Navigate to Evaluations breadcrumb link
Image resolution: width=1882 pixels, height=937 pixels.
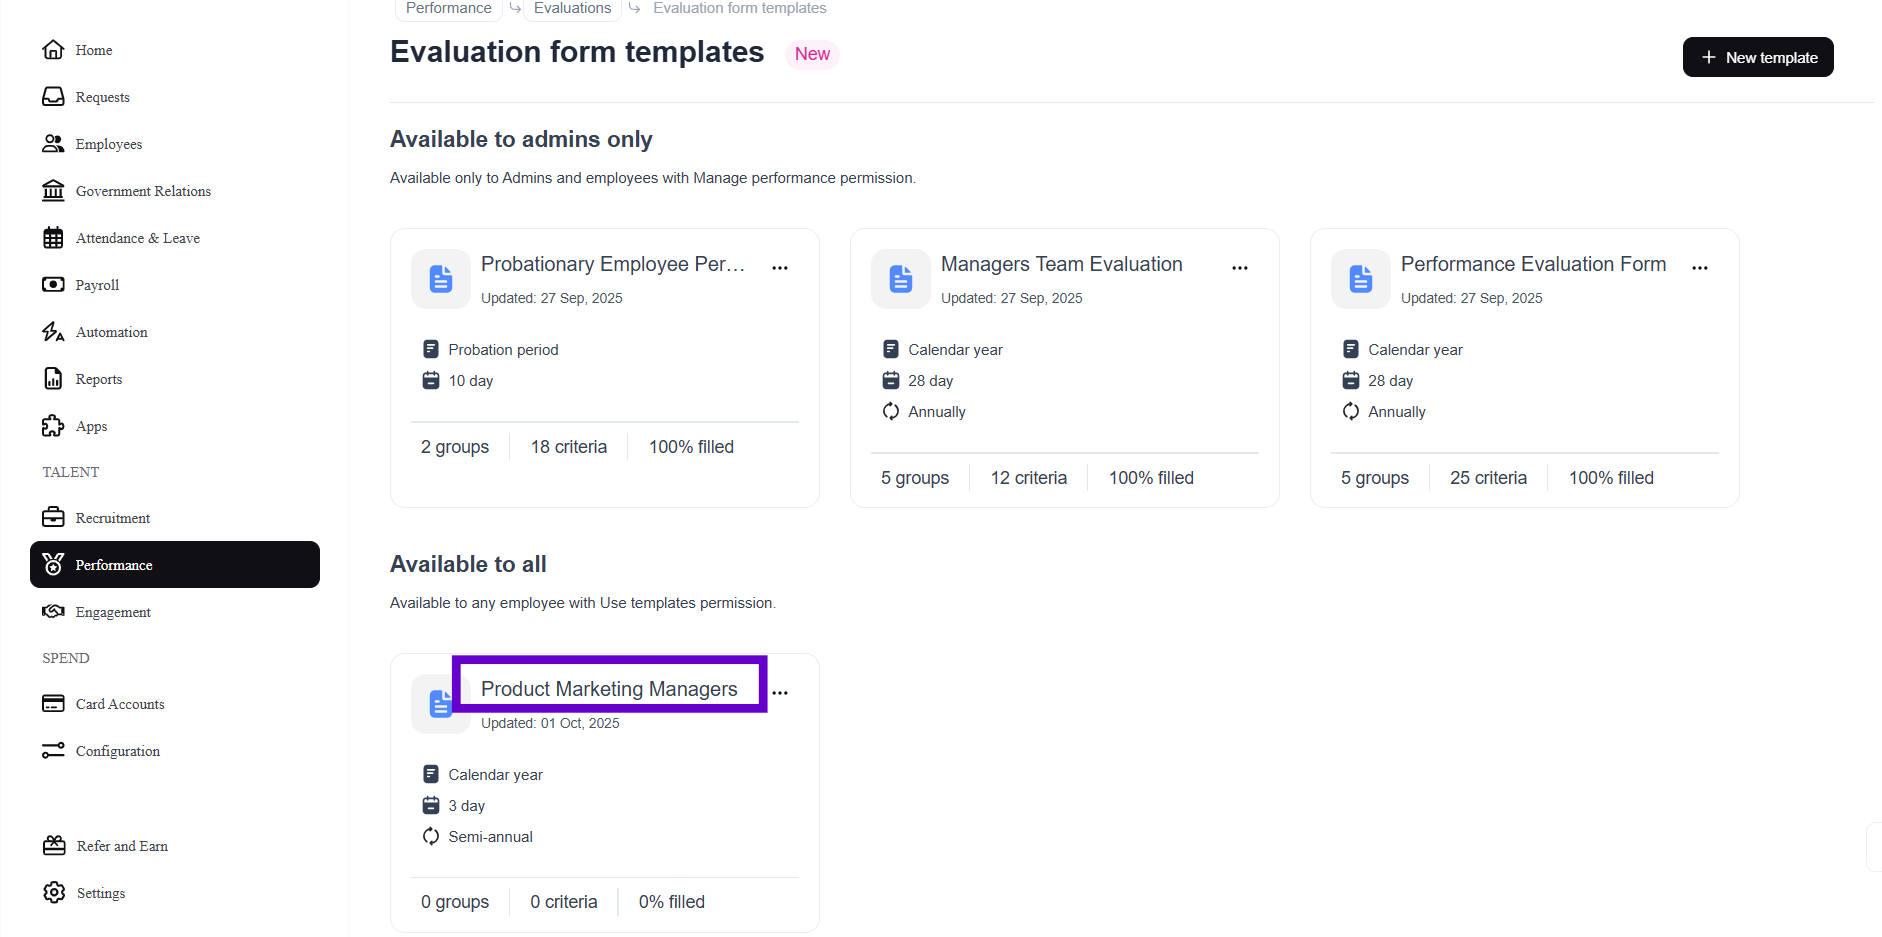coord(572,8)
